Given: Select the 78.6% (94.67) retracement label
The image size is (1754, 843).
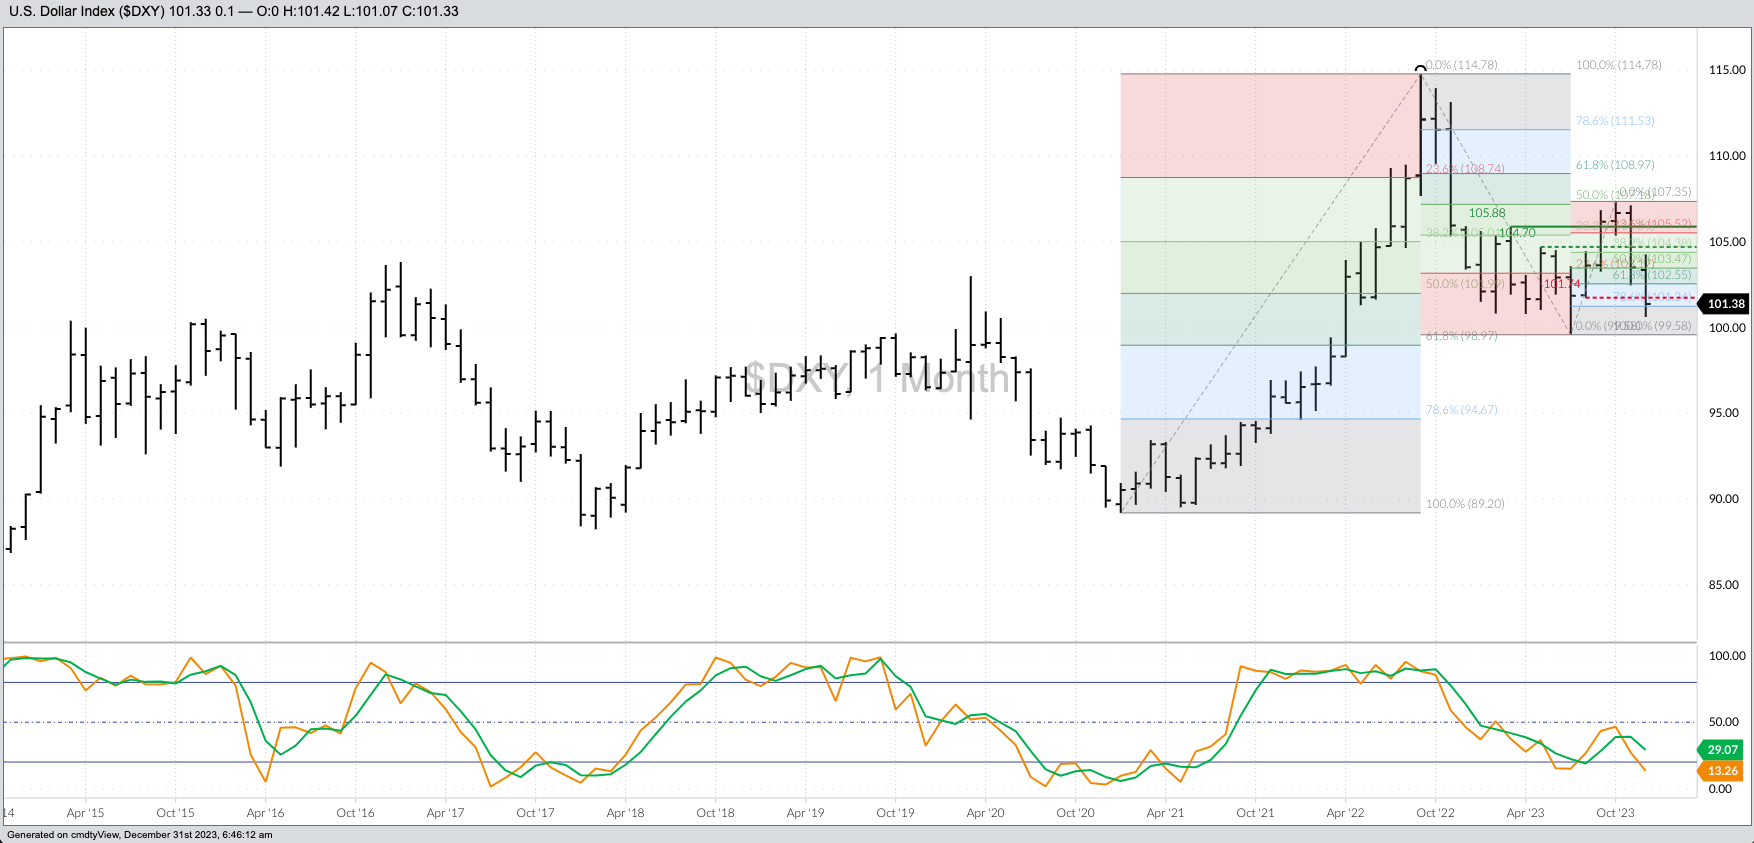Looking at the screenshot, I should point(1461,410).
